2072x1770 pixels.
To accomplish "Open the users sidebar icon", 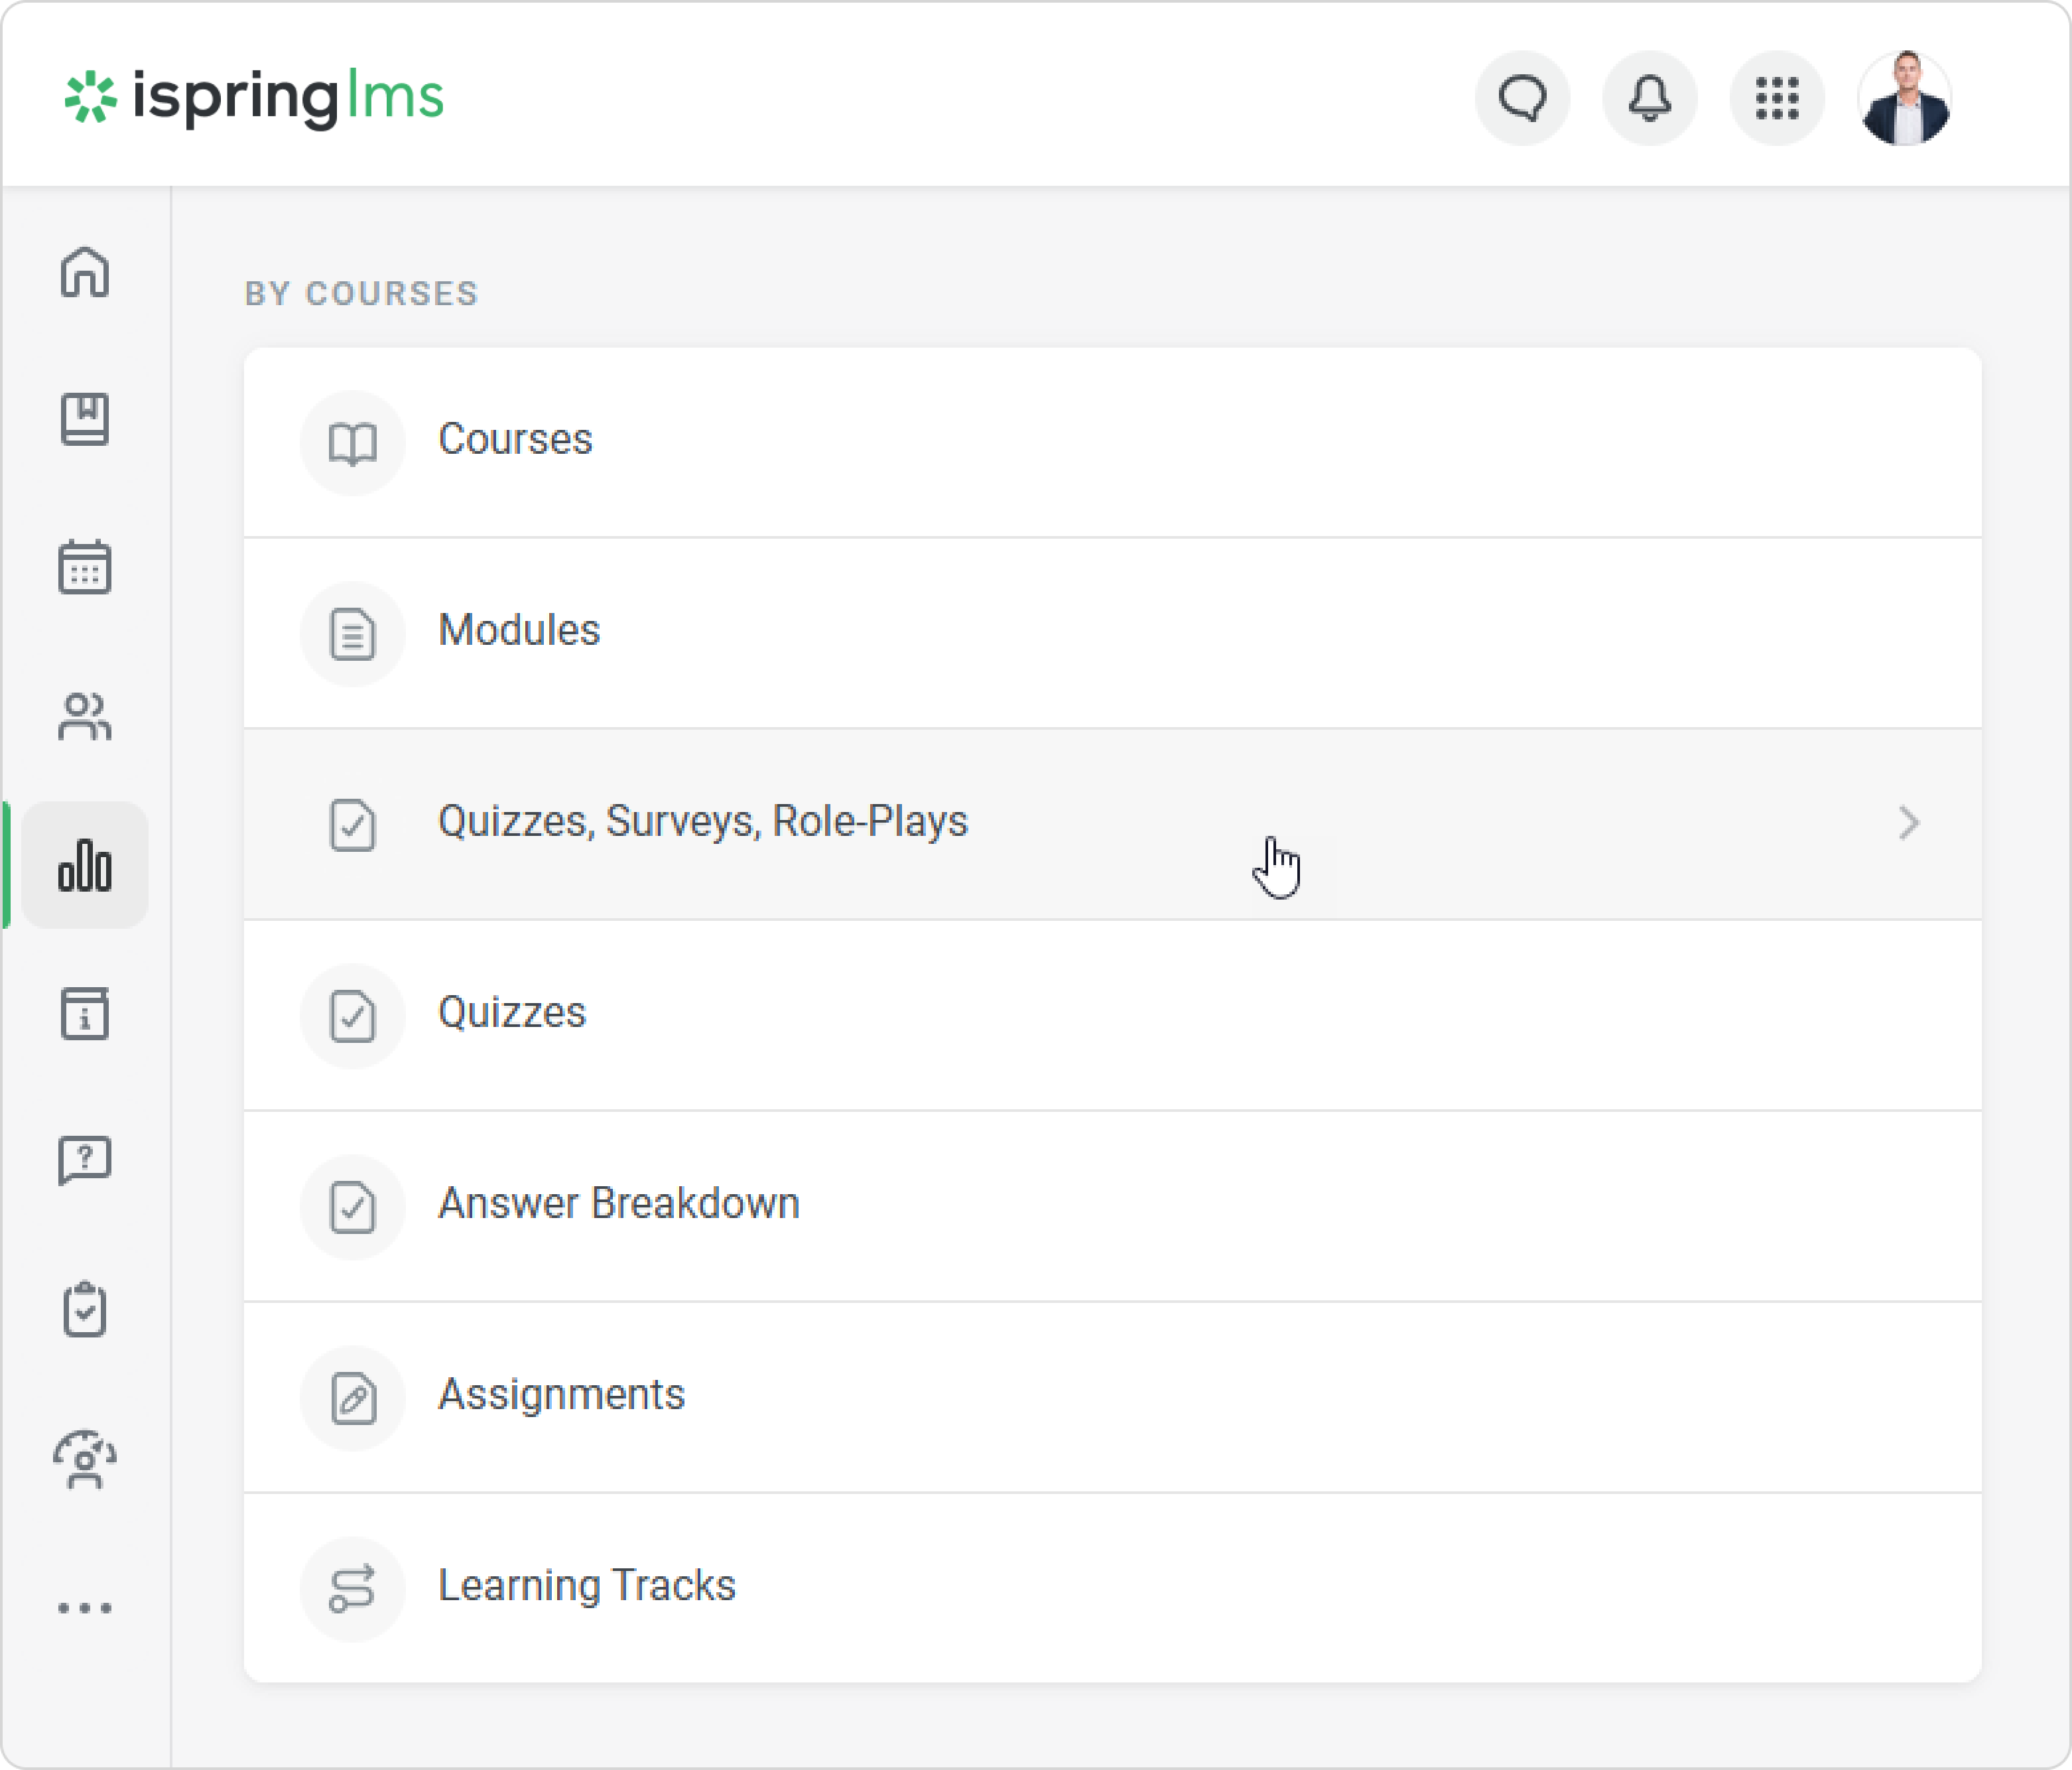I will click(x=85, y=716).
